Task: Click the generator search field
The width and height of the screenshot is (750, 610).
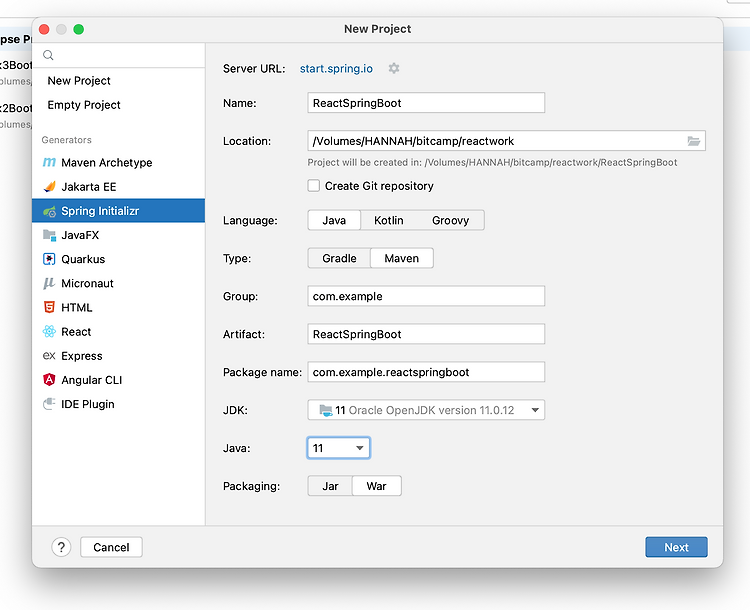Action: tap(119, 55)
